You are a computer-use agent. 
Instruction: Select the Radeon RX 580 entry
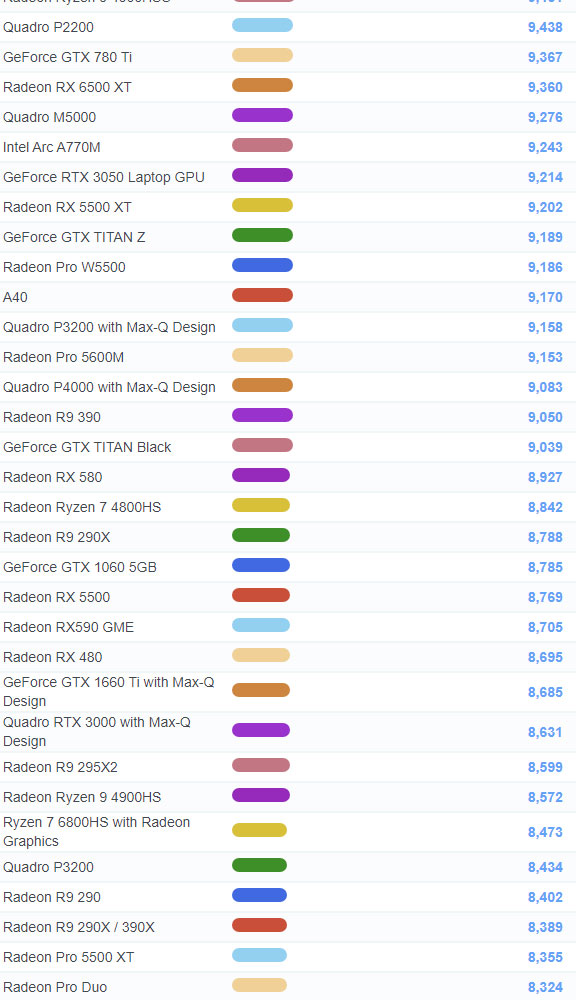52,477
